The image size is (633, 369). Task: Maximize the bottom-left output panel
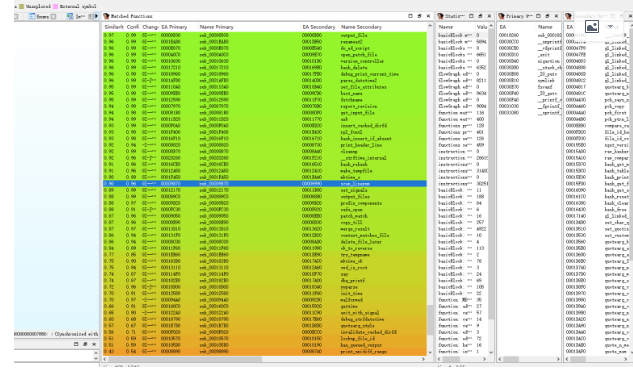[x=76, y=344]
